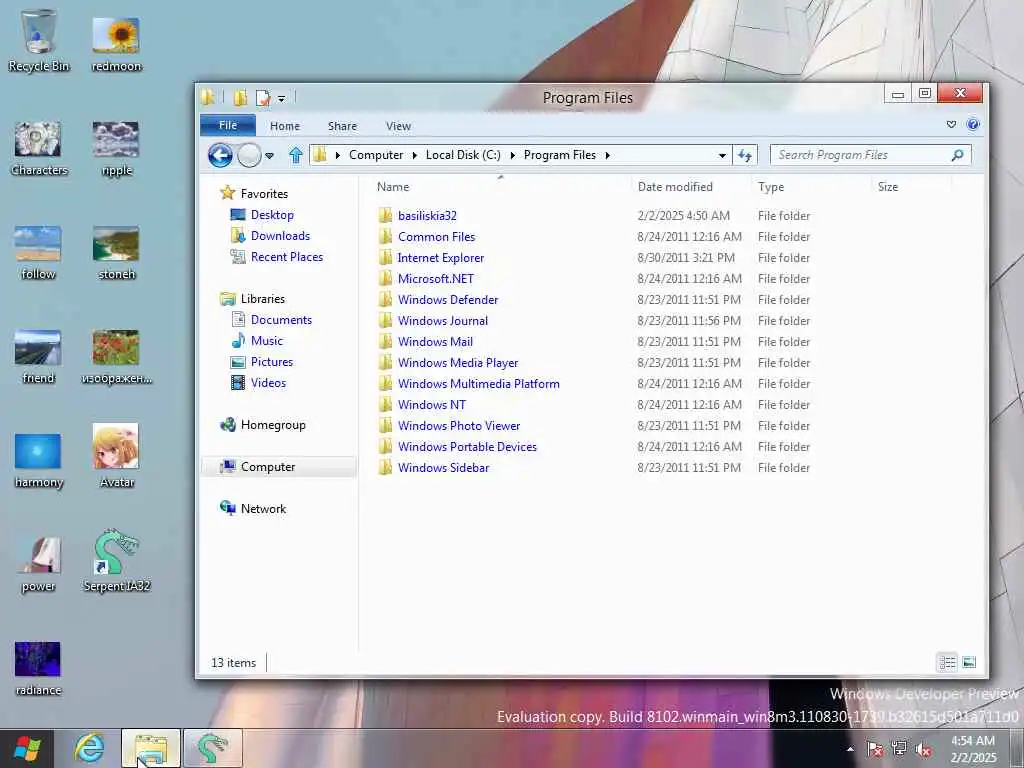
Task: Select the Windows Media Player folder
Action: pos(458,362)
